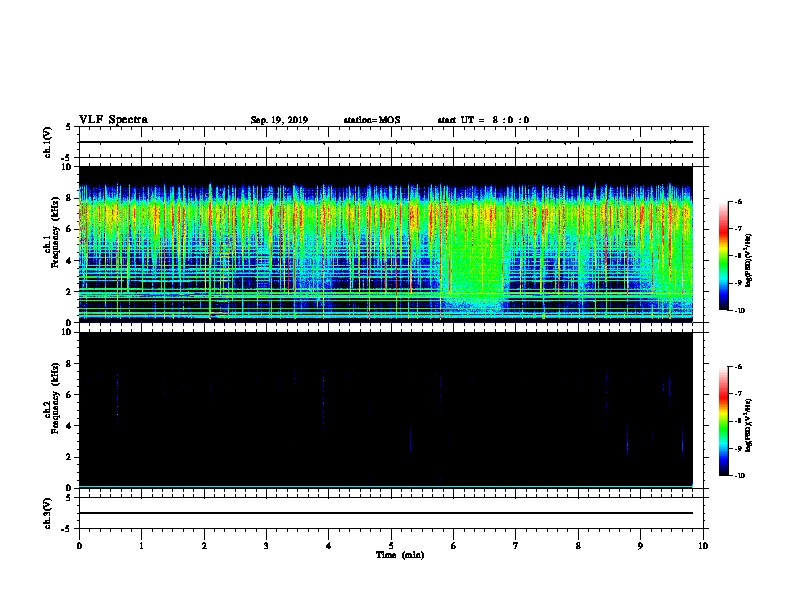Select the log(PSD) label beside ch.1 colorbar
Viewport: 792px width, 612px height.
(749, 260)
